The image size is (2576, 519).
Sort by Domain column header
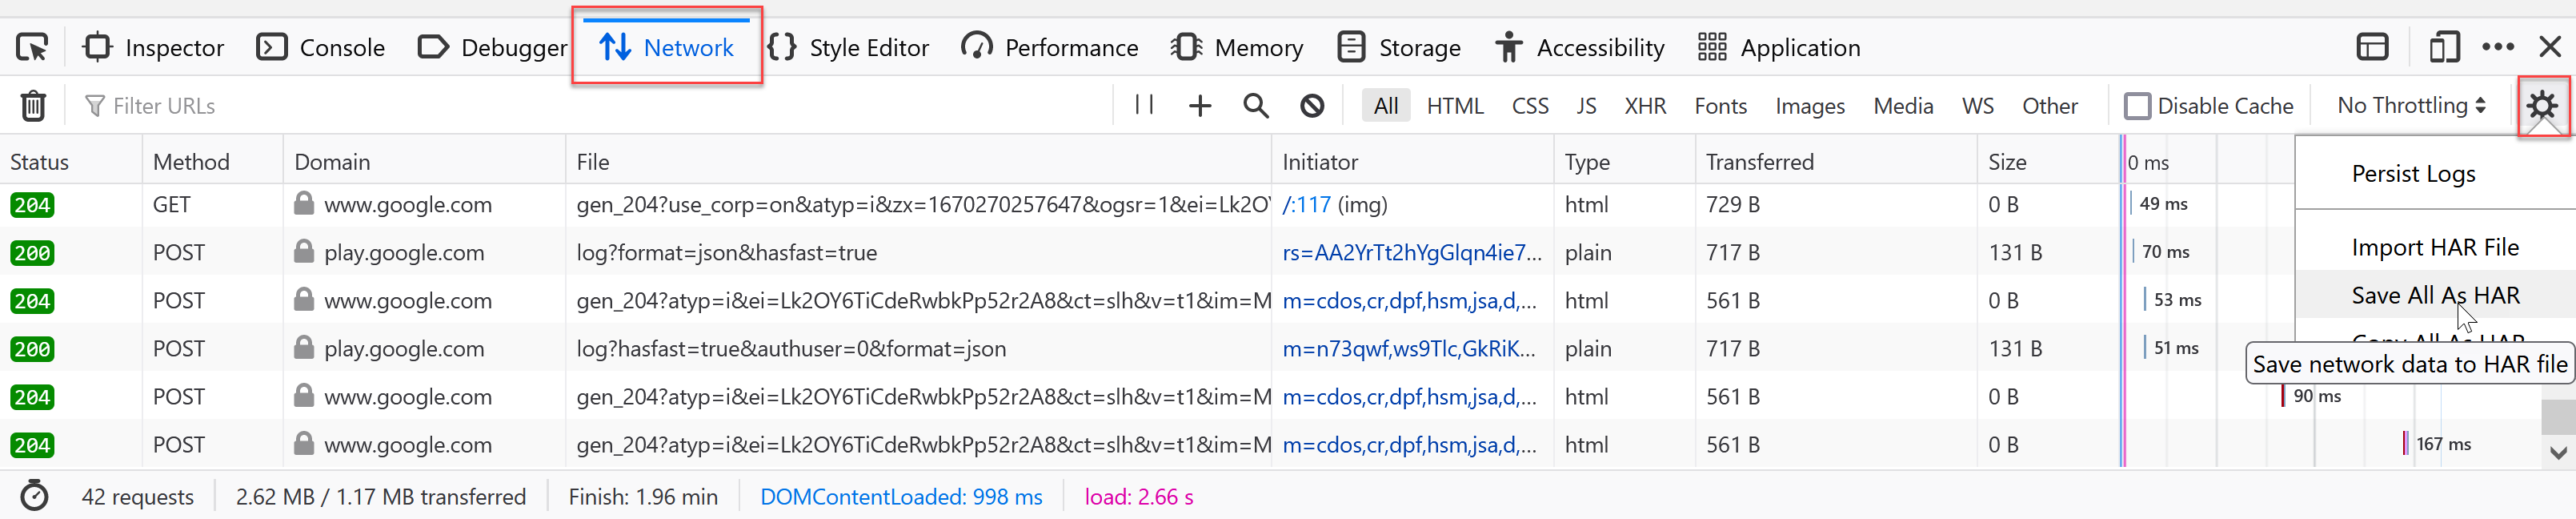[x=424, y=162]
